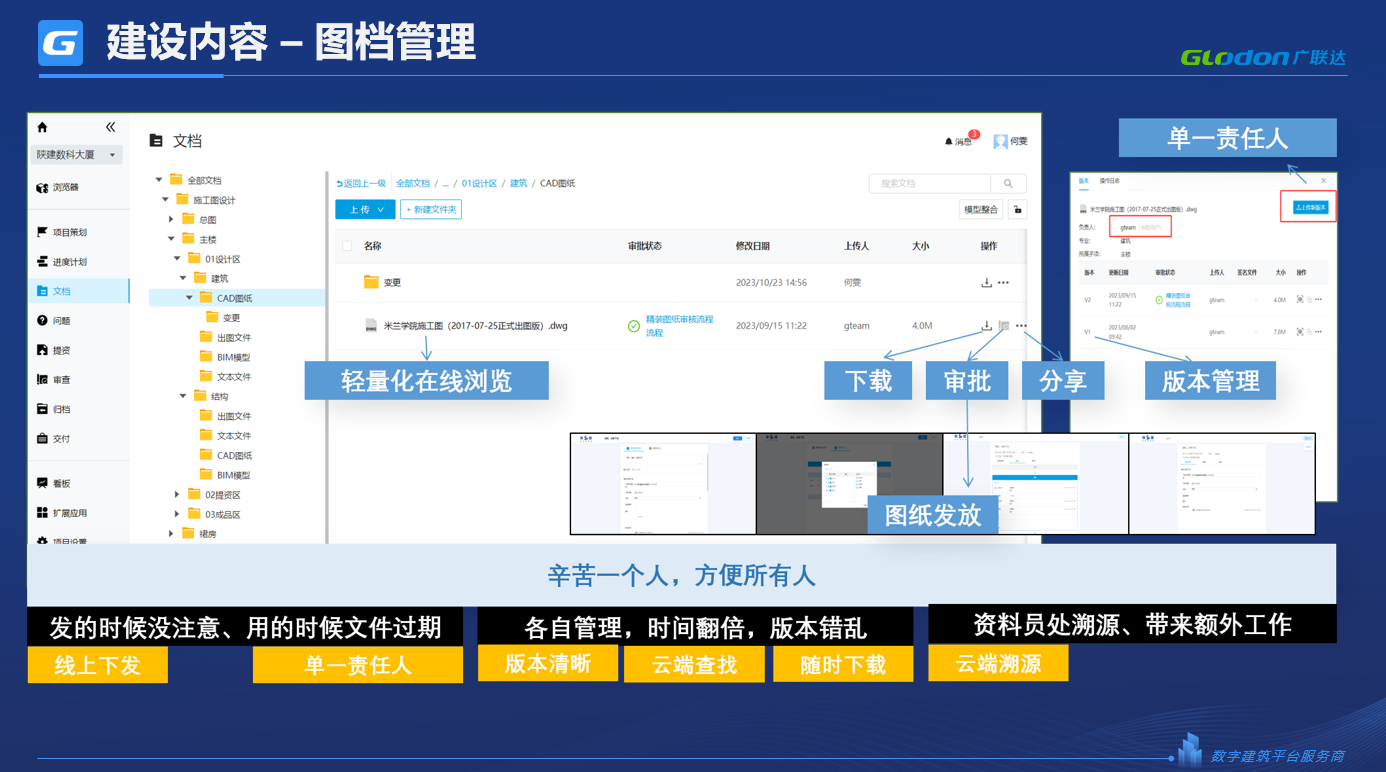
Task: Switch to the 操作日志 tab
Action: click(1110, 181)
